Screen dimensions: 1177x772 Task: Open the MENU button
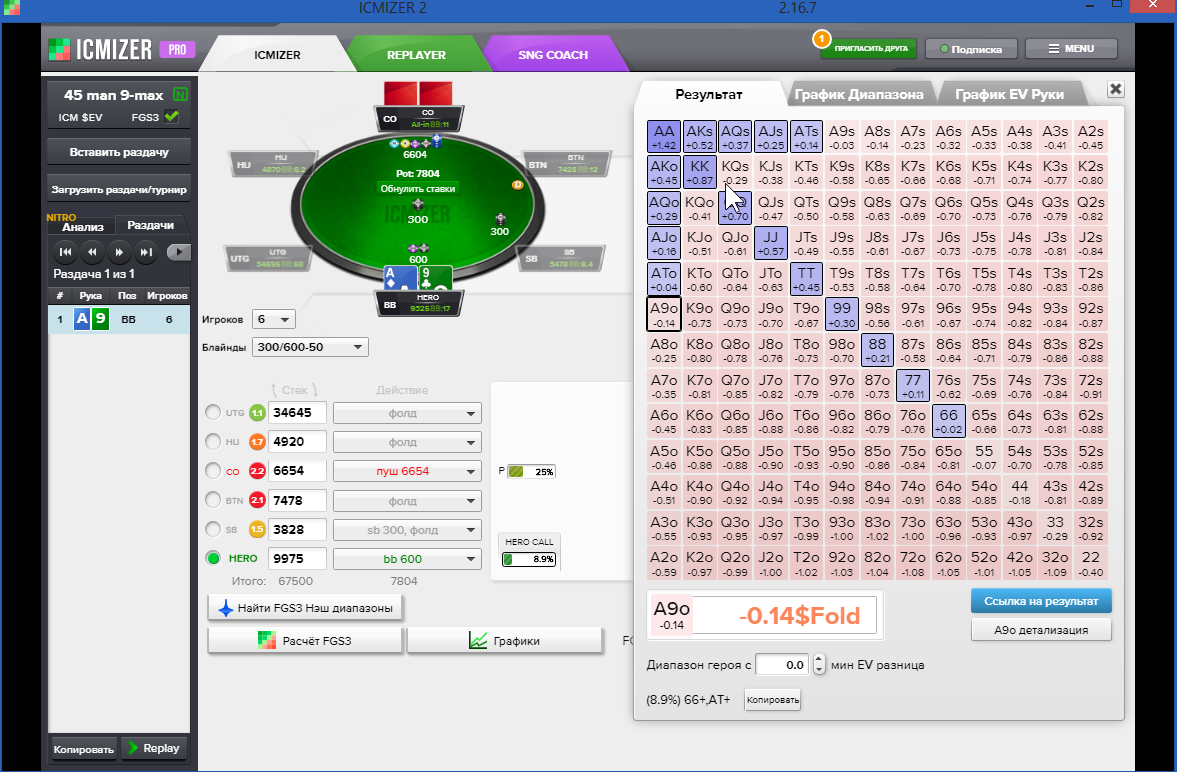point(1071,49)
